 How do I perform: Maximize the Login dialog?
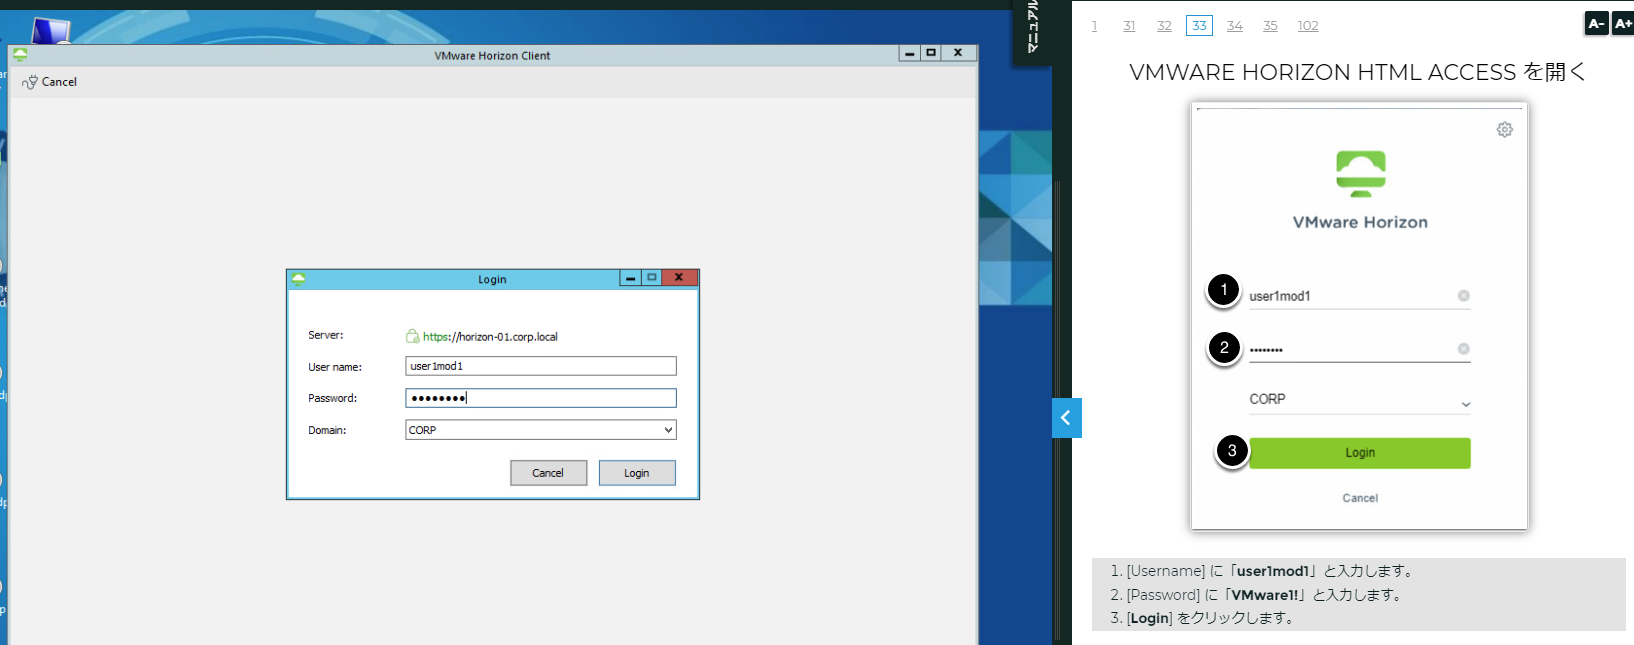pyautogui.click(x=652, y=278)
